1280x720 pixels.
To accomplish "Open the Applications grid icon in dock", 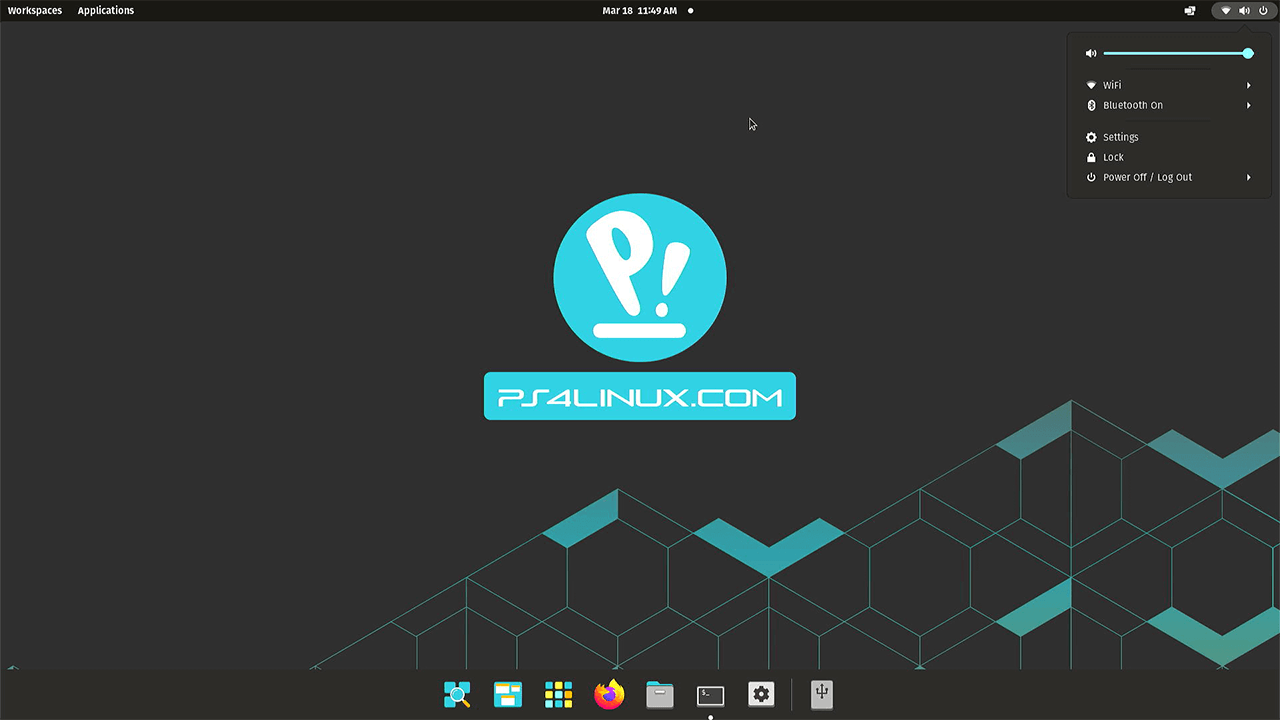I will (x=558, y=694).
